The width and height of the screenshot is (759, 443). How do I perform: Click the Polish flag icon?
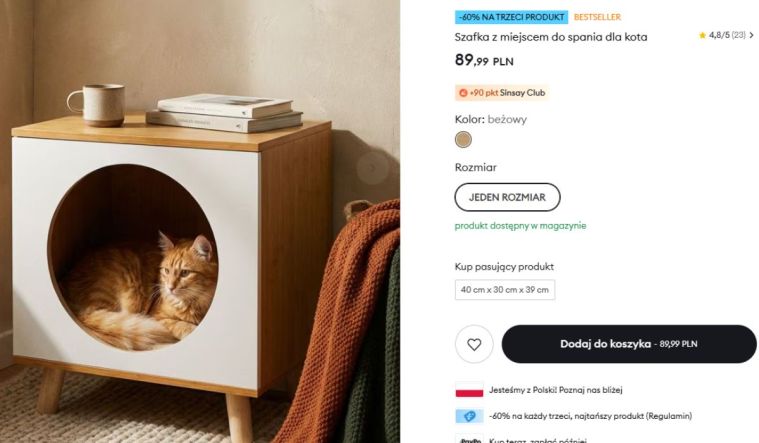[x=469, y=390]
